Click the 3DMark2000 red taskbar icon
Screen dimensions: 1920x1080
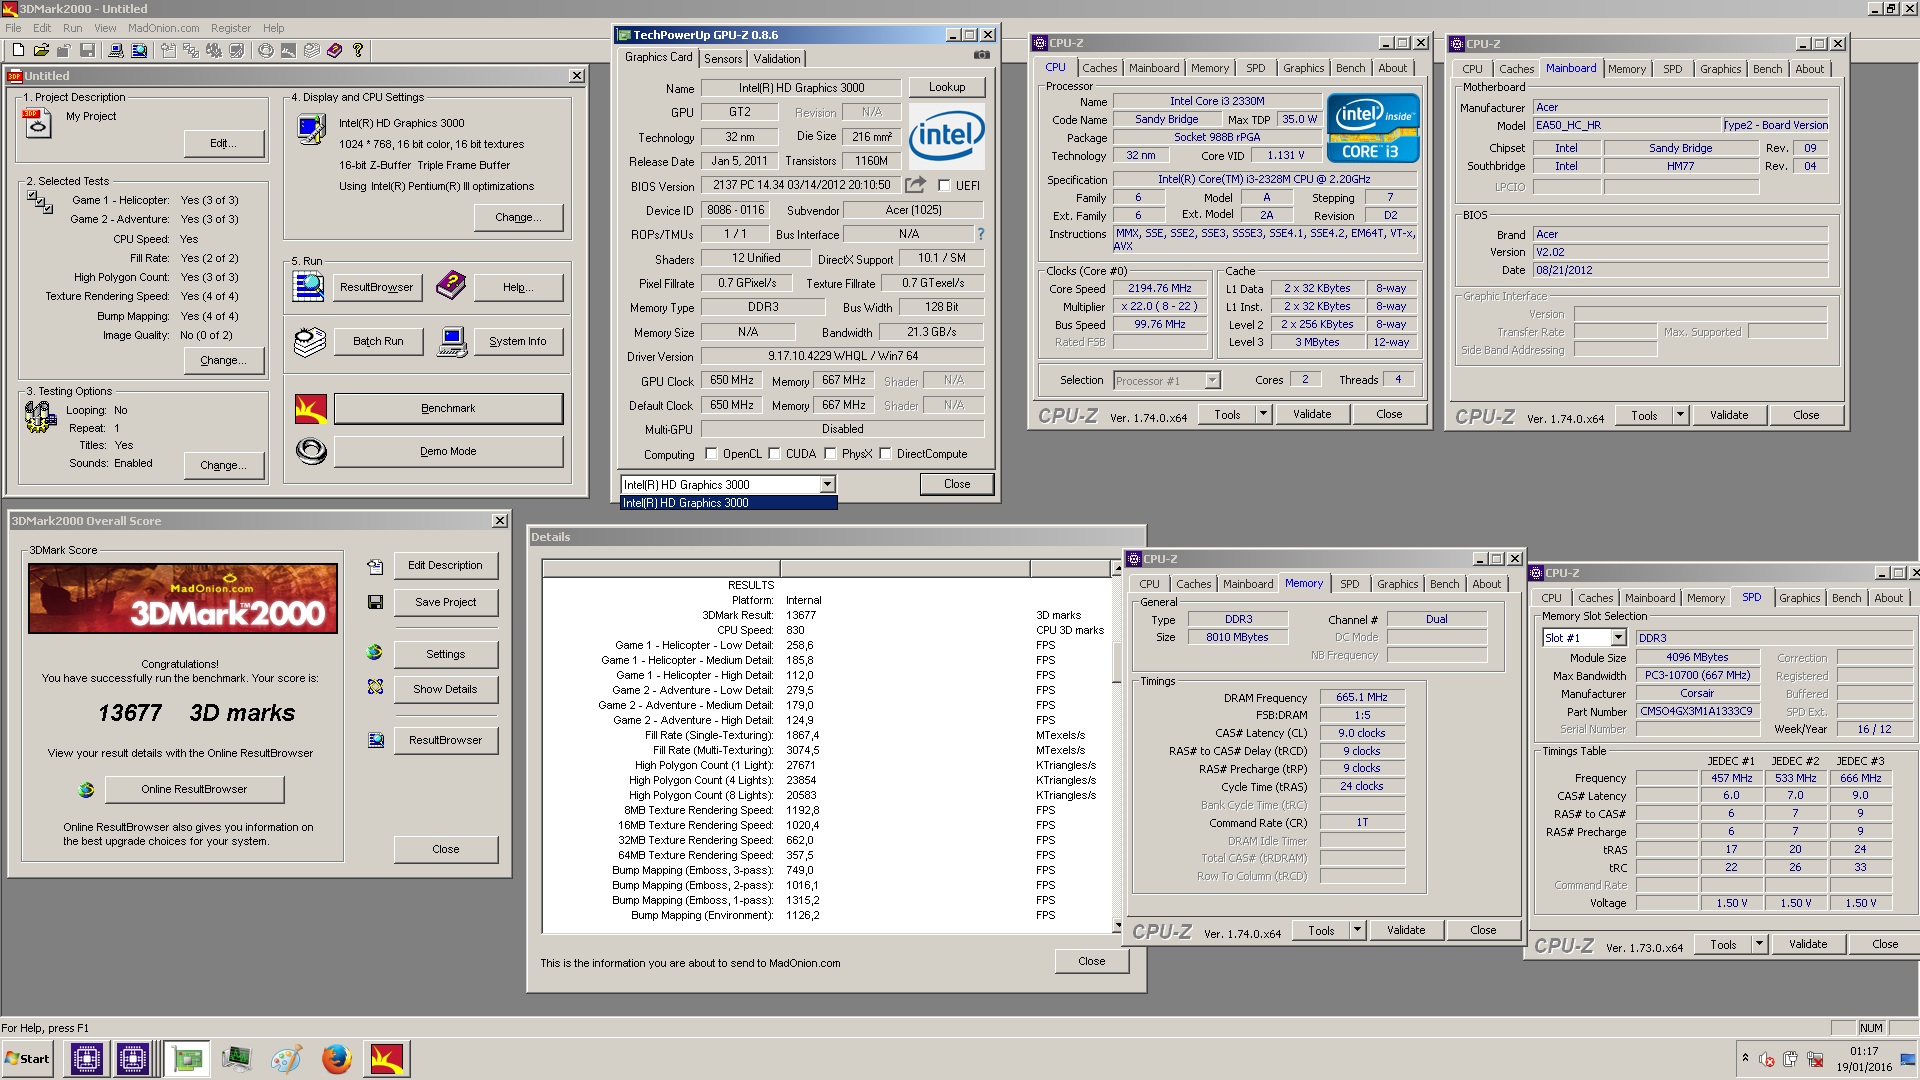tap(386, 1059)
